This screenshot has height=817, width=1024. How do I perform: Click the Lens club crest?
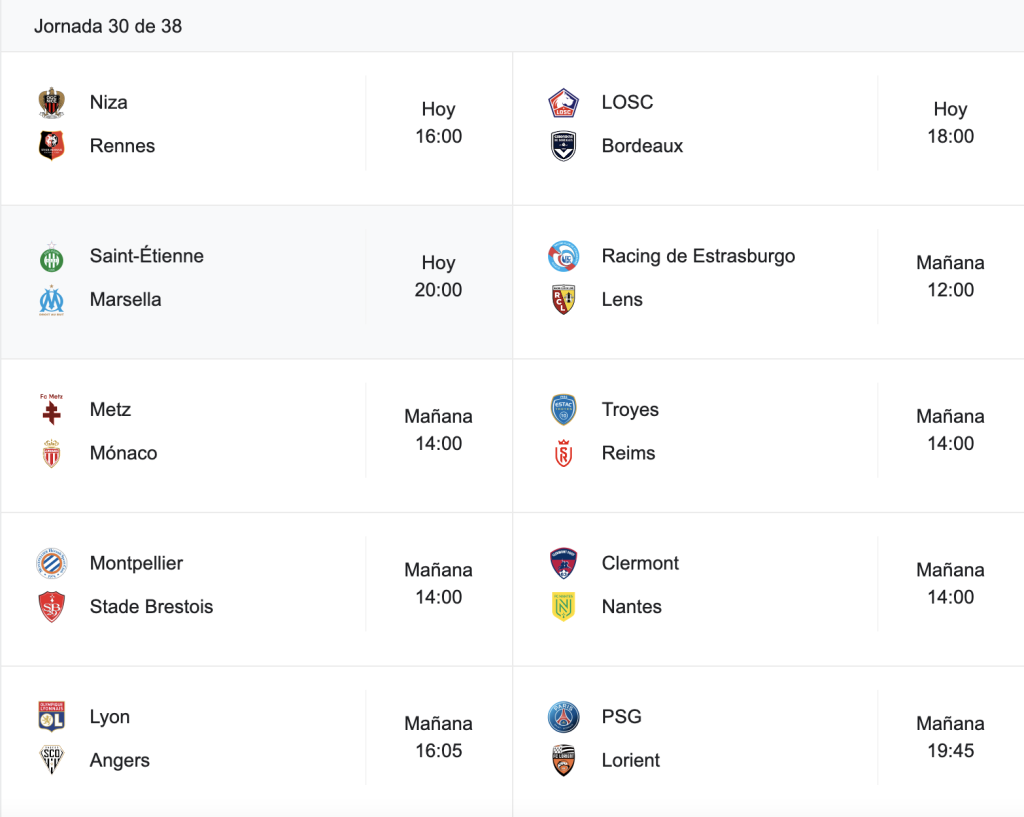[x=564, y=300]
